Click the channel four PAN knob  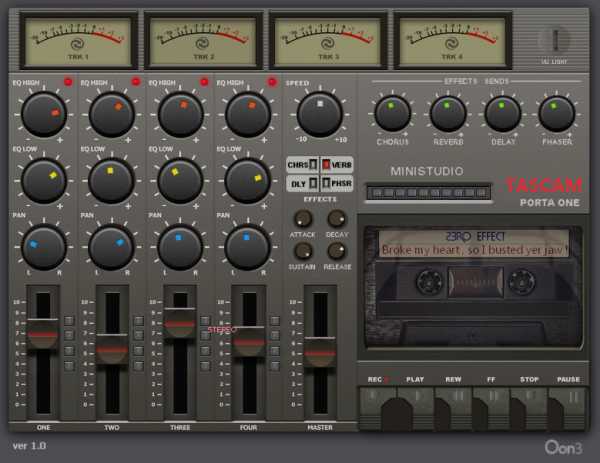coord(248,247)
